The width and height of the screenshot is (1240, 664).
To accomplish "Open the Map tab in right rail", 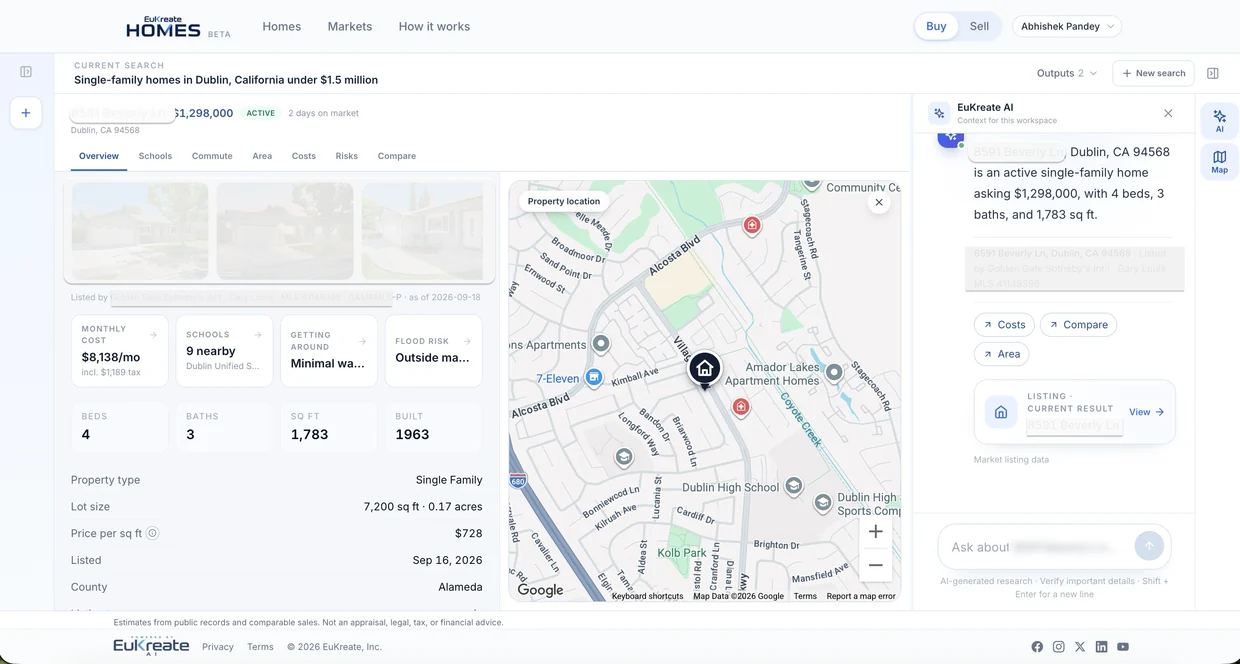I will 1219,162.
